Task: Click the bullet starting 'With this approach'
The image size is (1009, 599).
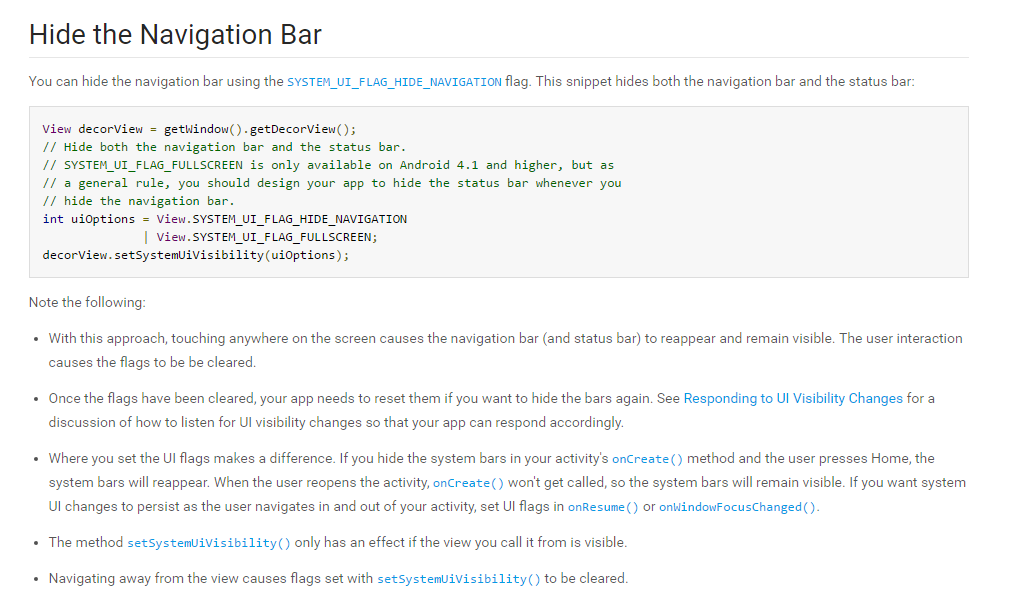Action: pyautogui.click(x=505, y=339)
